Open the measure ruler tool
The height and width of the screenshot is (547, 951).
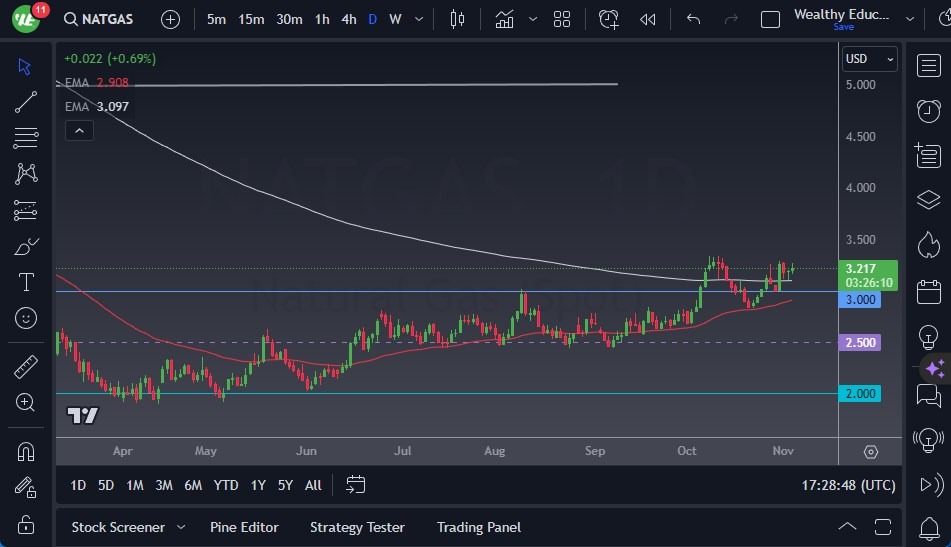pos(26,367)
